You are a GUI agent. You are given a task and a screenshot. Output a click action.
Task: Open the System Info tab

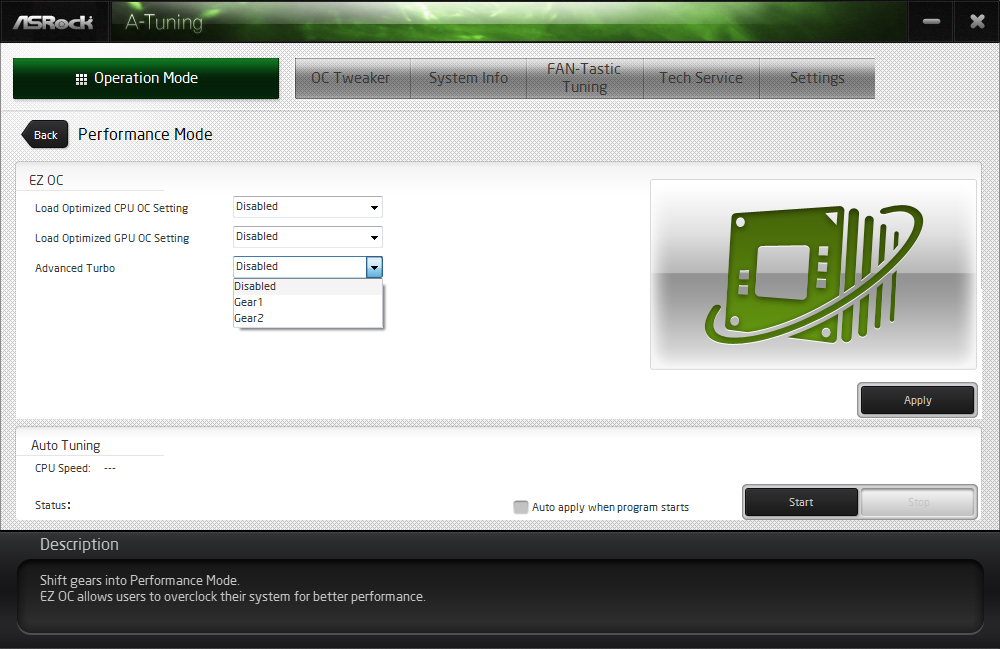(x=468, y=78)
